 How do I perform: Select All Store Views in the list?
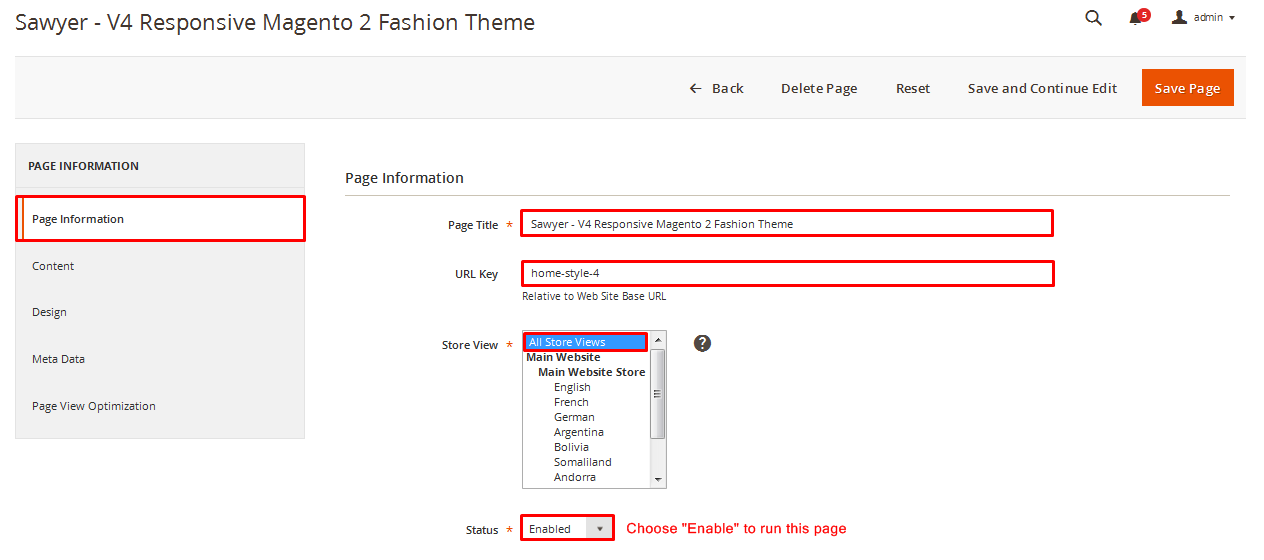click(x=586, y=342)
